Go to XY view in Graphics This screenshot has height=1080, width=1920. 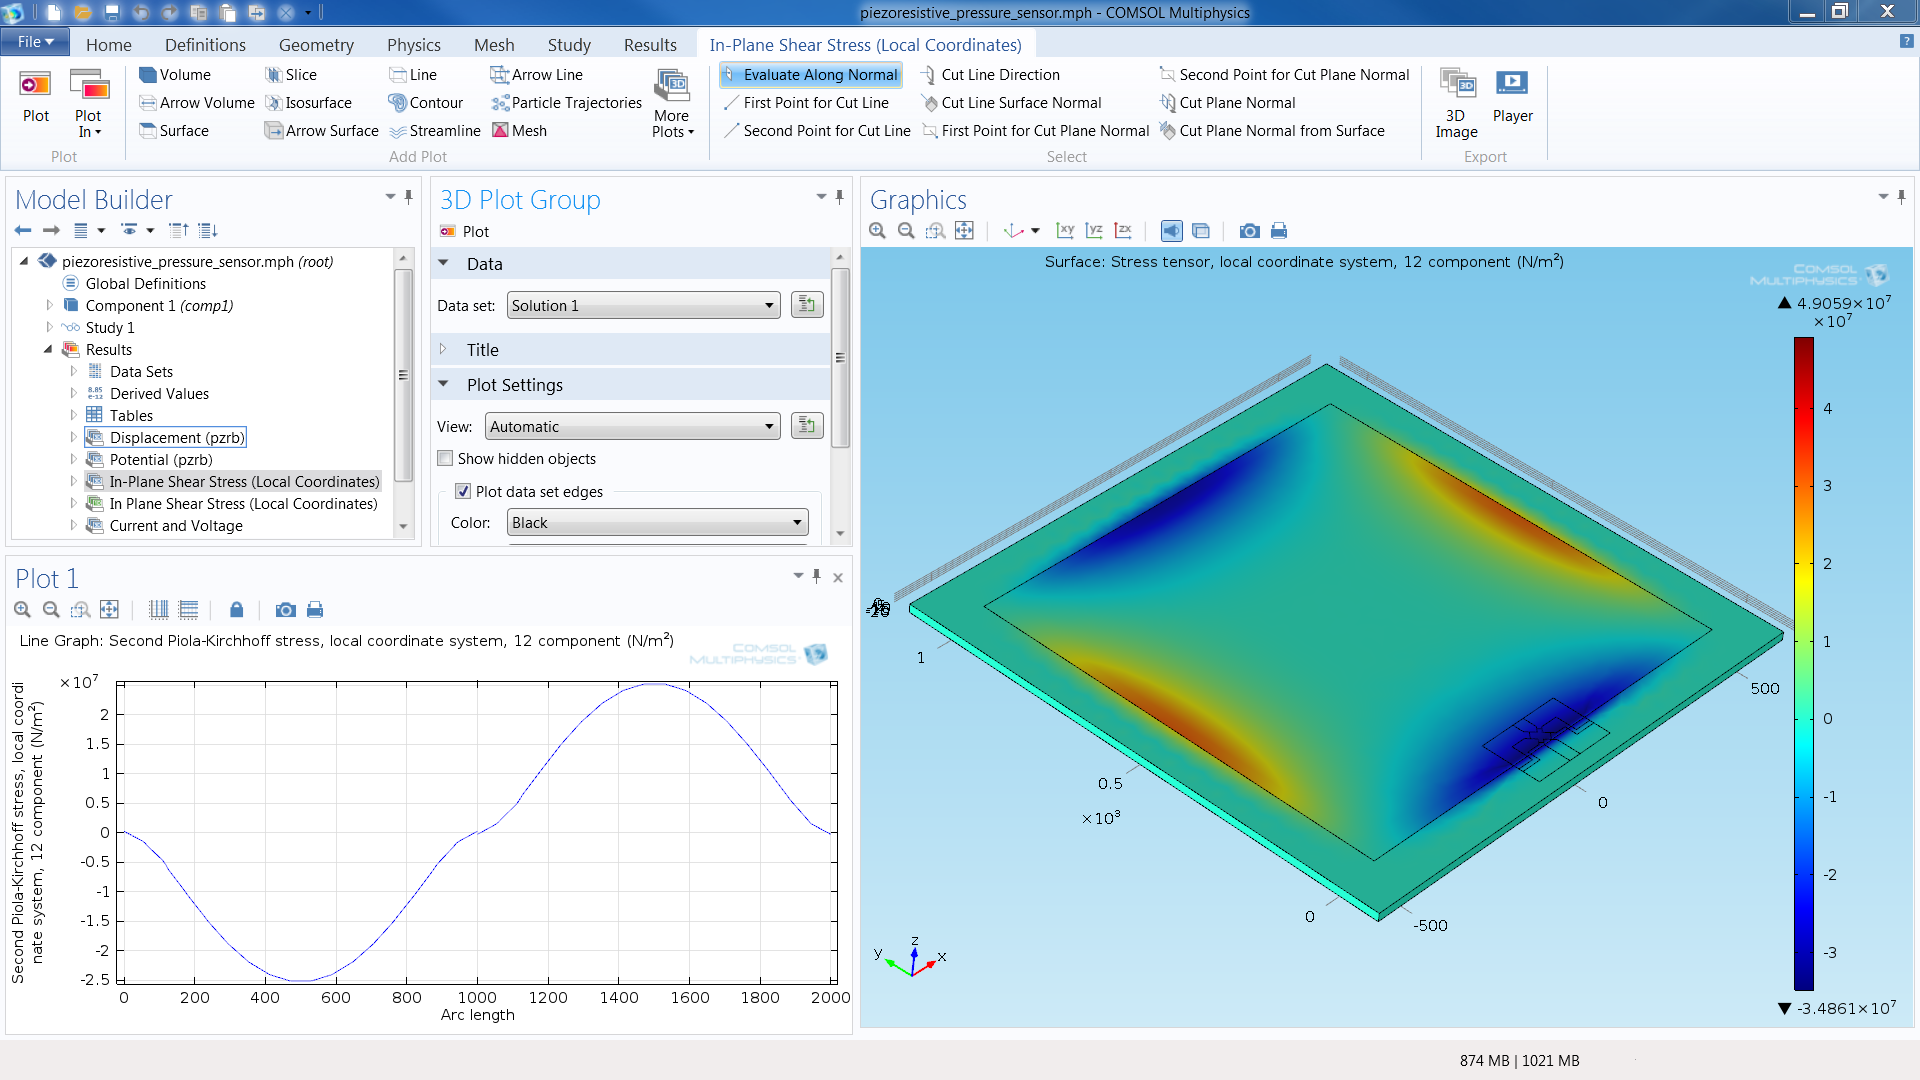coord(1065,231)
